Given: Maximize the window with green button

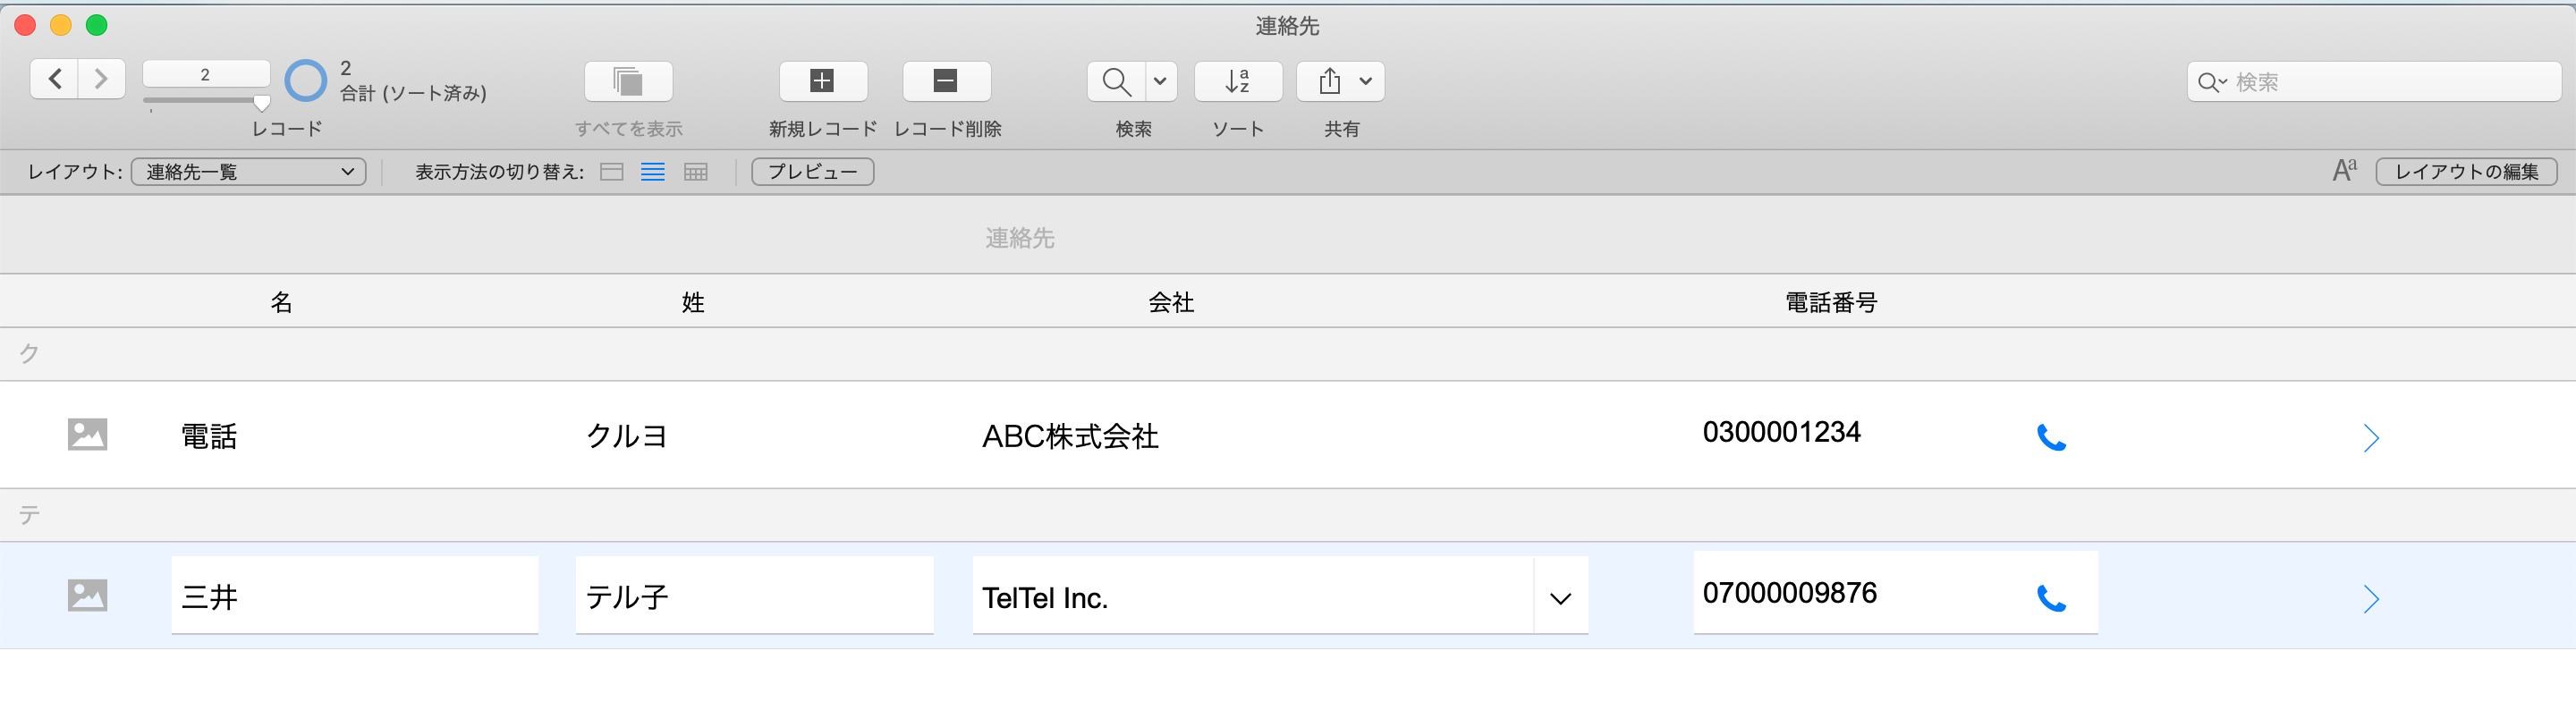Looking at the screenshot, I should 97,25.
